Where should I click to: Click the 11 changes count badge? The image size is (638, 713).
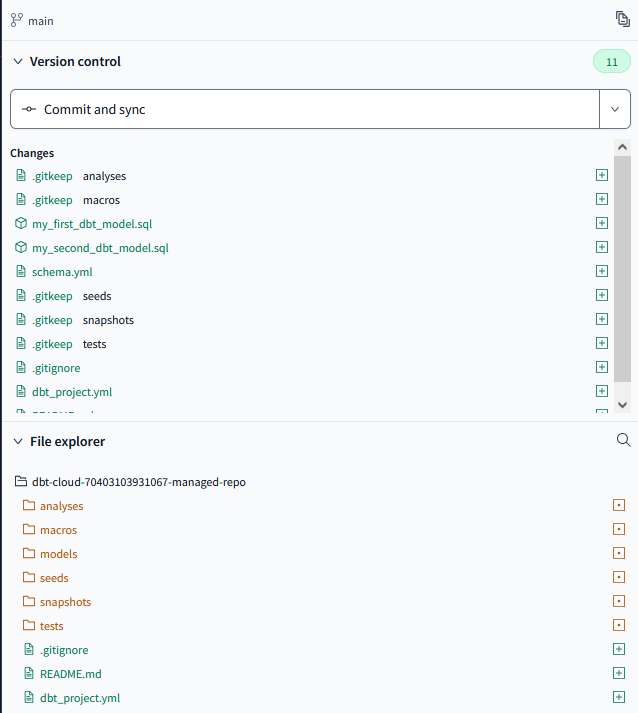[611, 61]
